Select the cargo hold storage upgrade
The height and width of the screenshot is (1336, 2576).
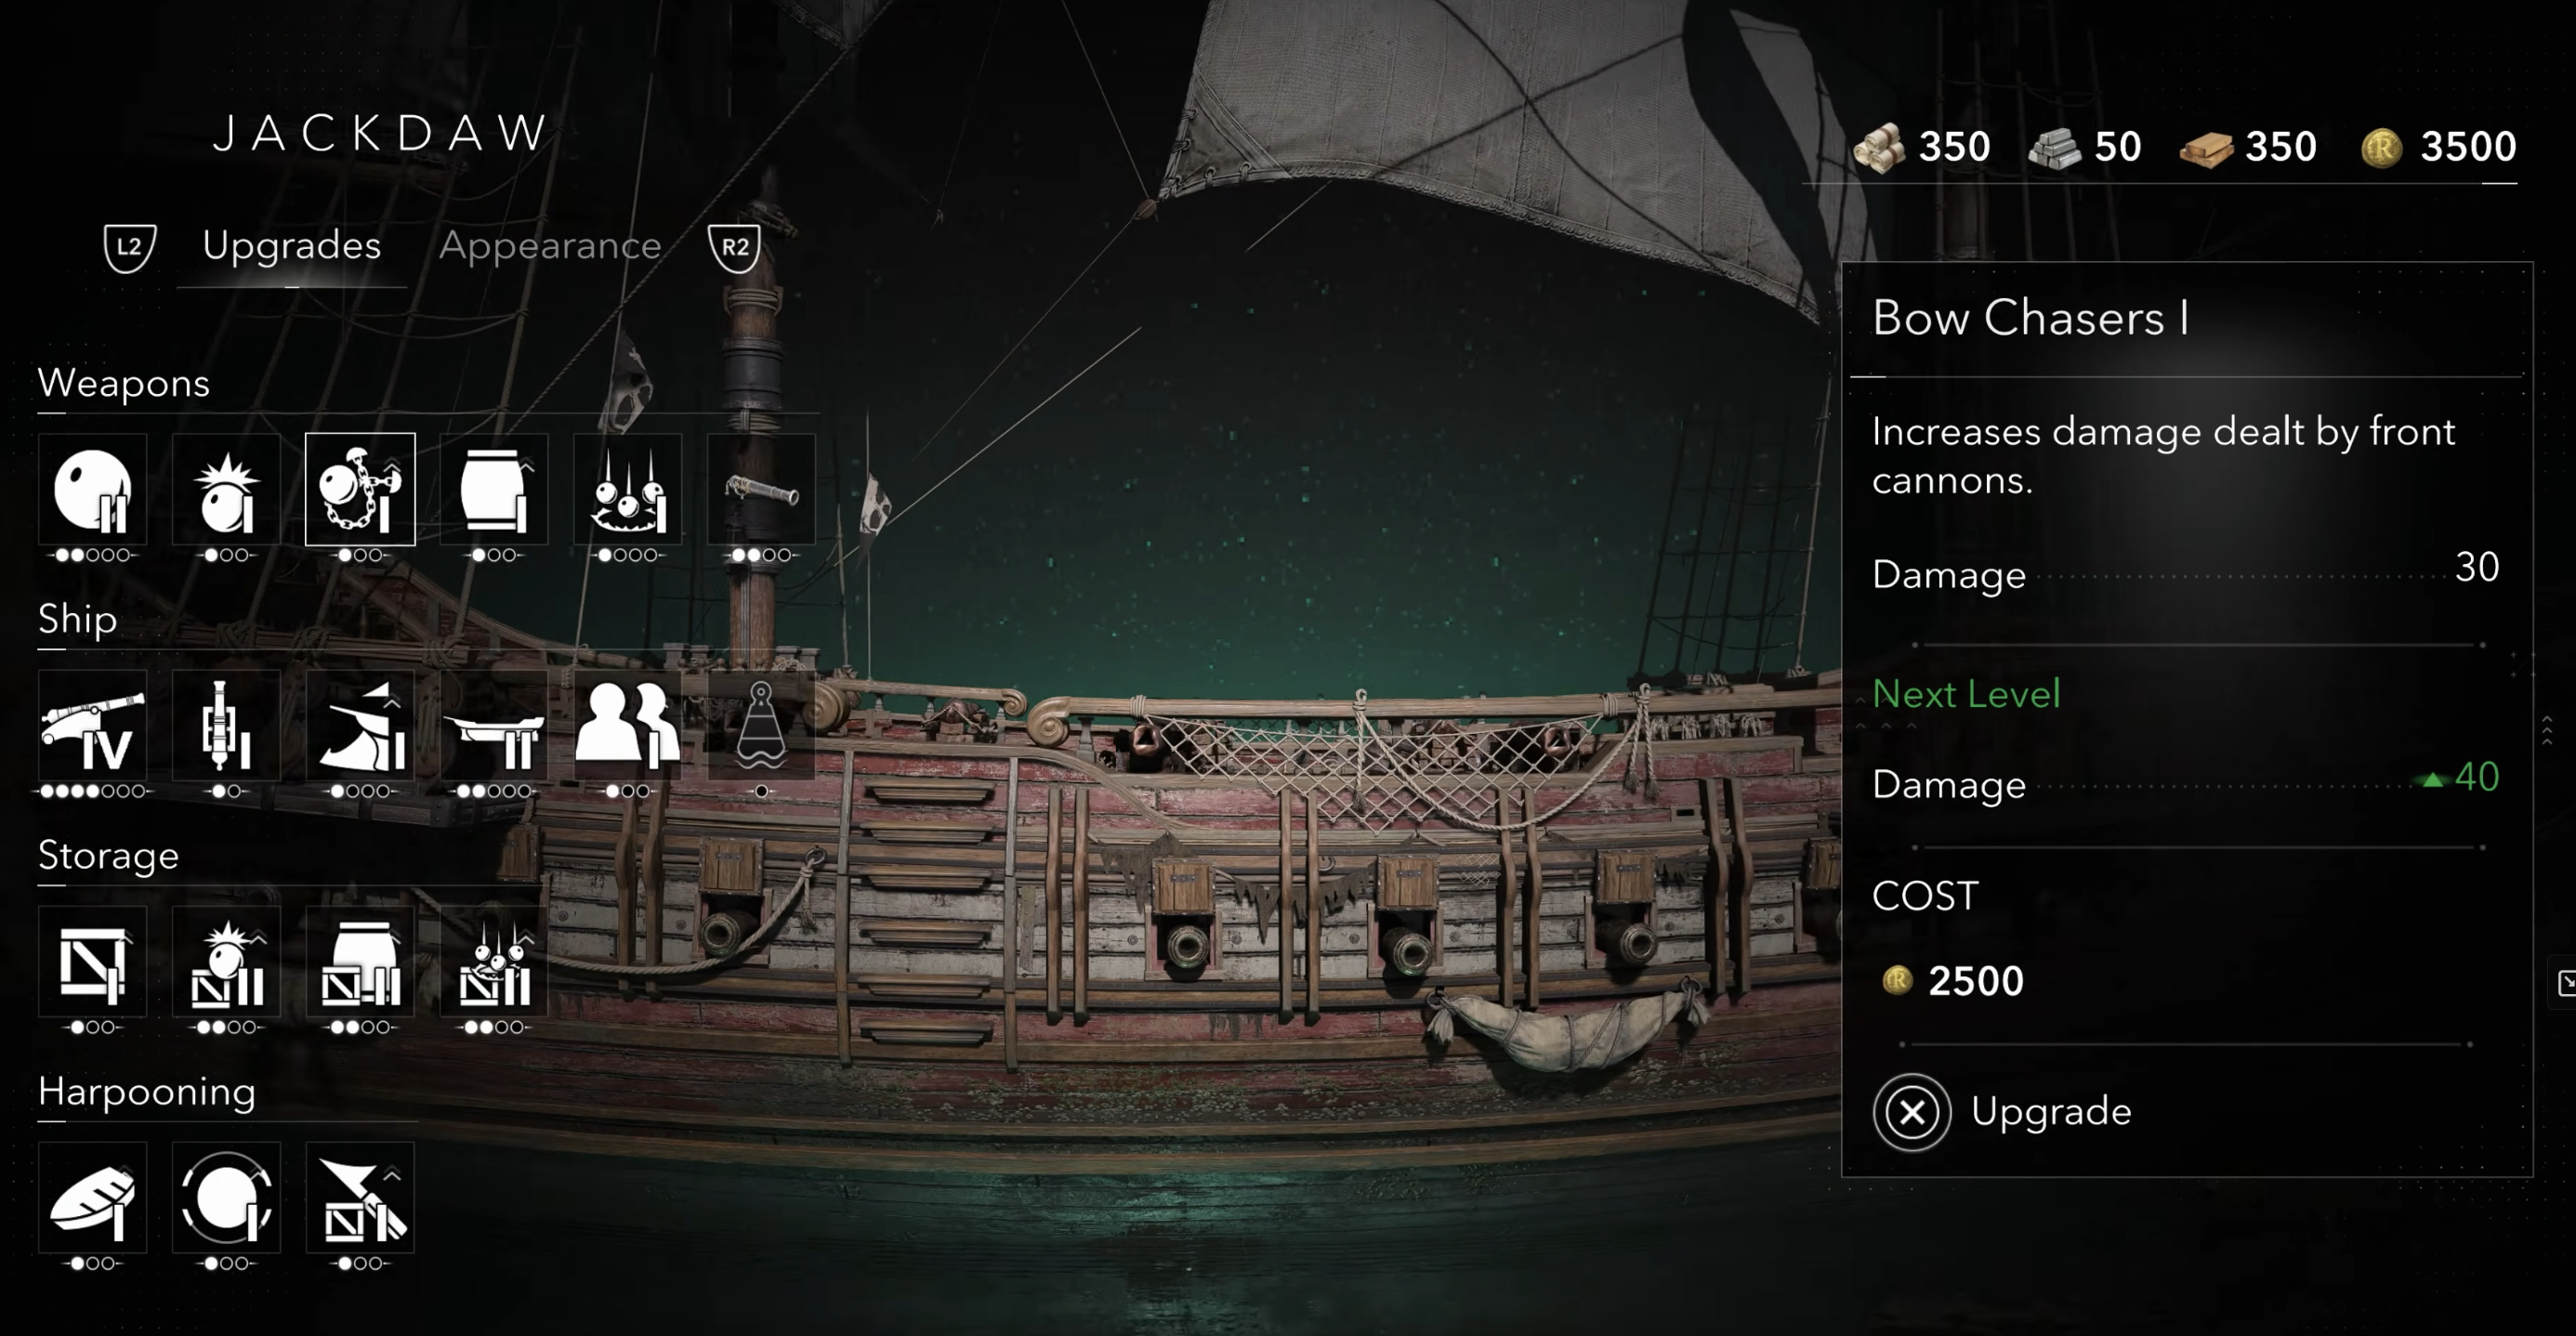point(93,962)
